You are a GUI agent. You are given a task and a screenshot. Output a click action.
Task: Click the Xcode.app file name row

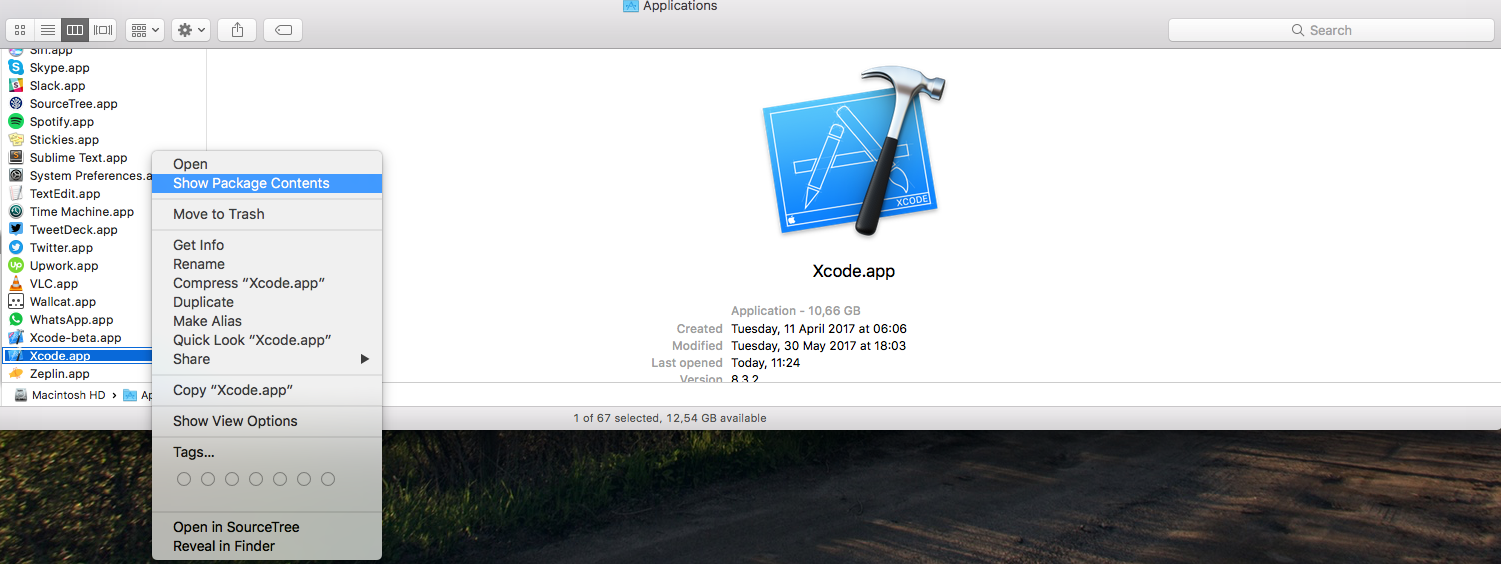(x=77, y=356)
